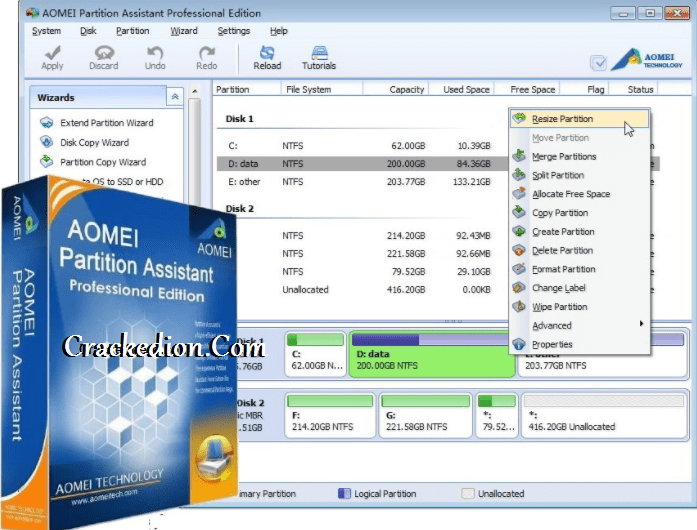This screenshot has height=530, width=697.
Task: Click the application icon in title bar
Action: 32,13
